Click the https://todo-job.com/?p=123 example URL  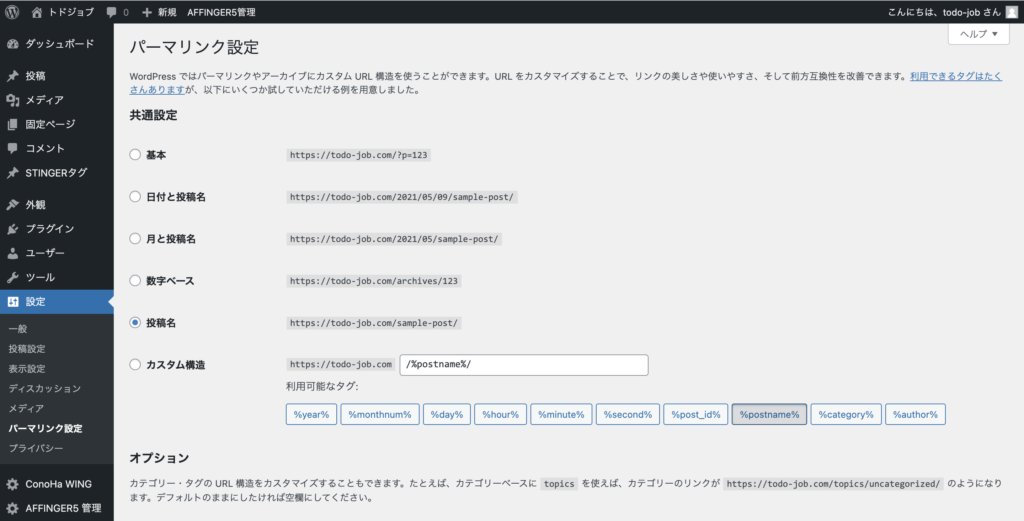coord(359,155)
